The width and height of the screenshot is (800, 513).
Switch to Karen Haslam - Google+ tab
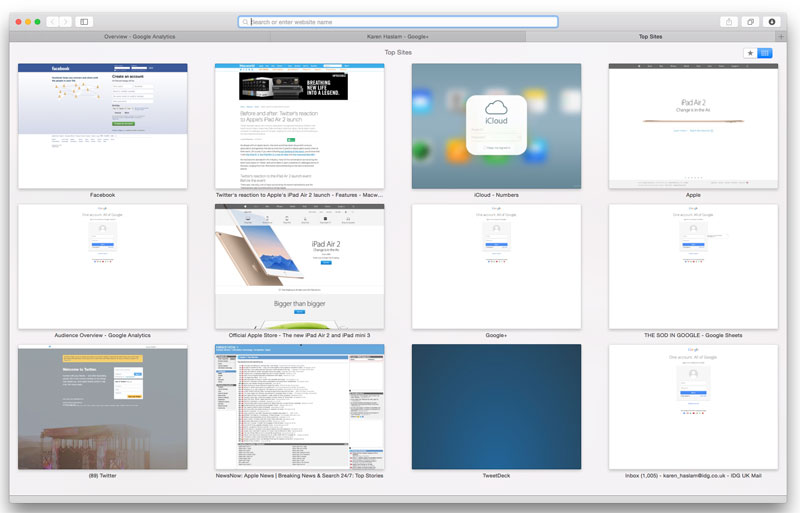pos(398,37)
